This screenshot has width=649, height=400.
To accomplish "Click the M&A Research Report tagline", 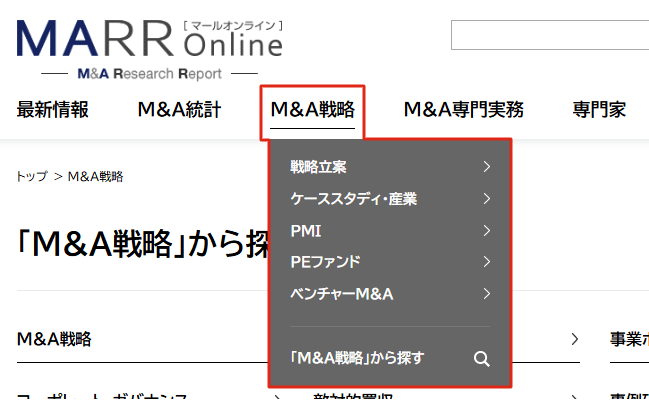I will click(149, 74).
